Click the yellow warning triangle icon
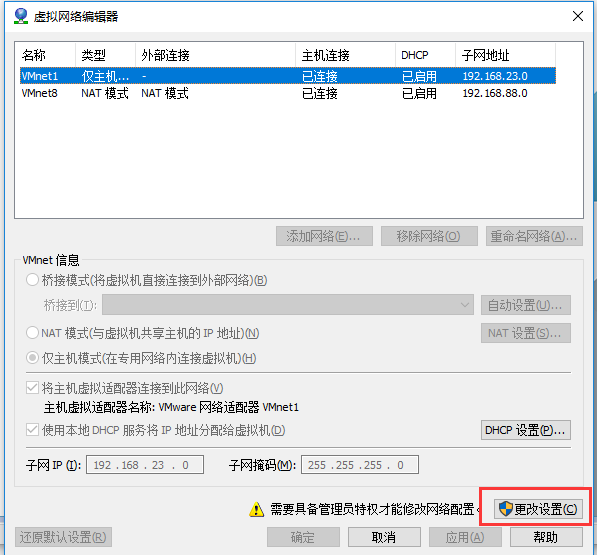The height and width of the screenshot is (555, 597). click(x=257, y=509)
